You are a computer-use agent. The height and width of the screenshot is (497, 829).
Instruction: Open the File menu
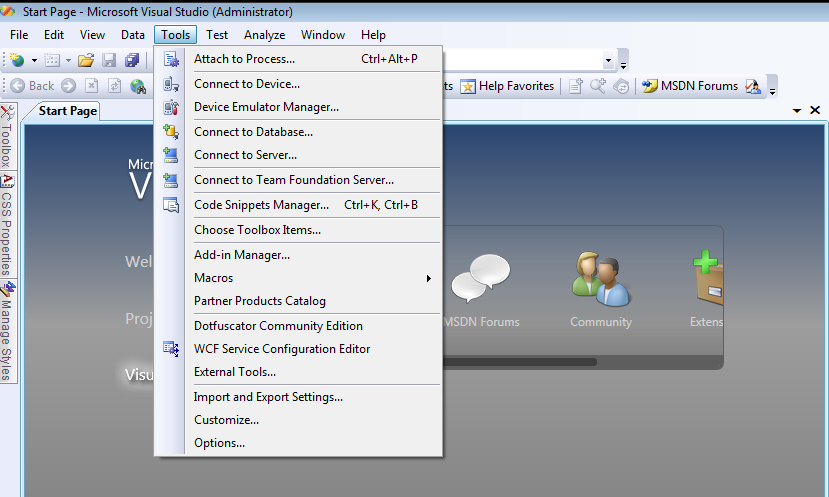click(19, 35)
